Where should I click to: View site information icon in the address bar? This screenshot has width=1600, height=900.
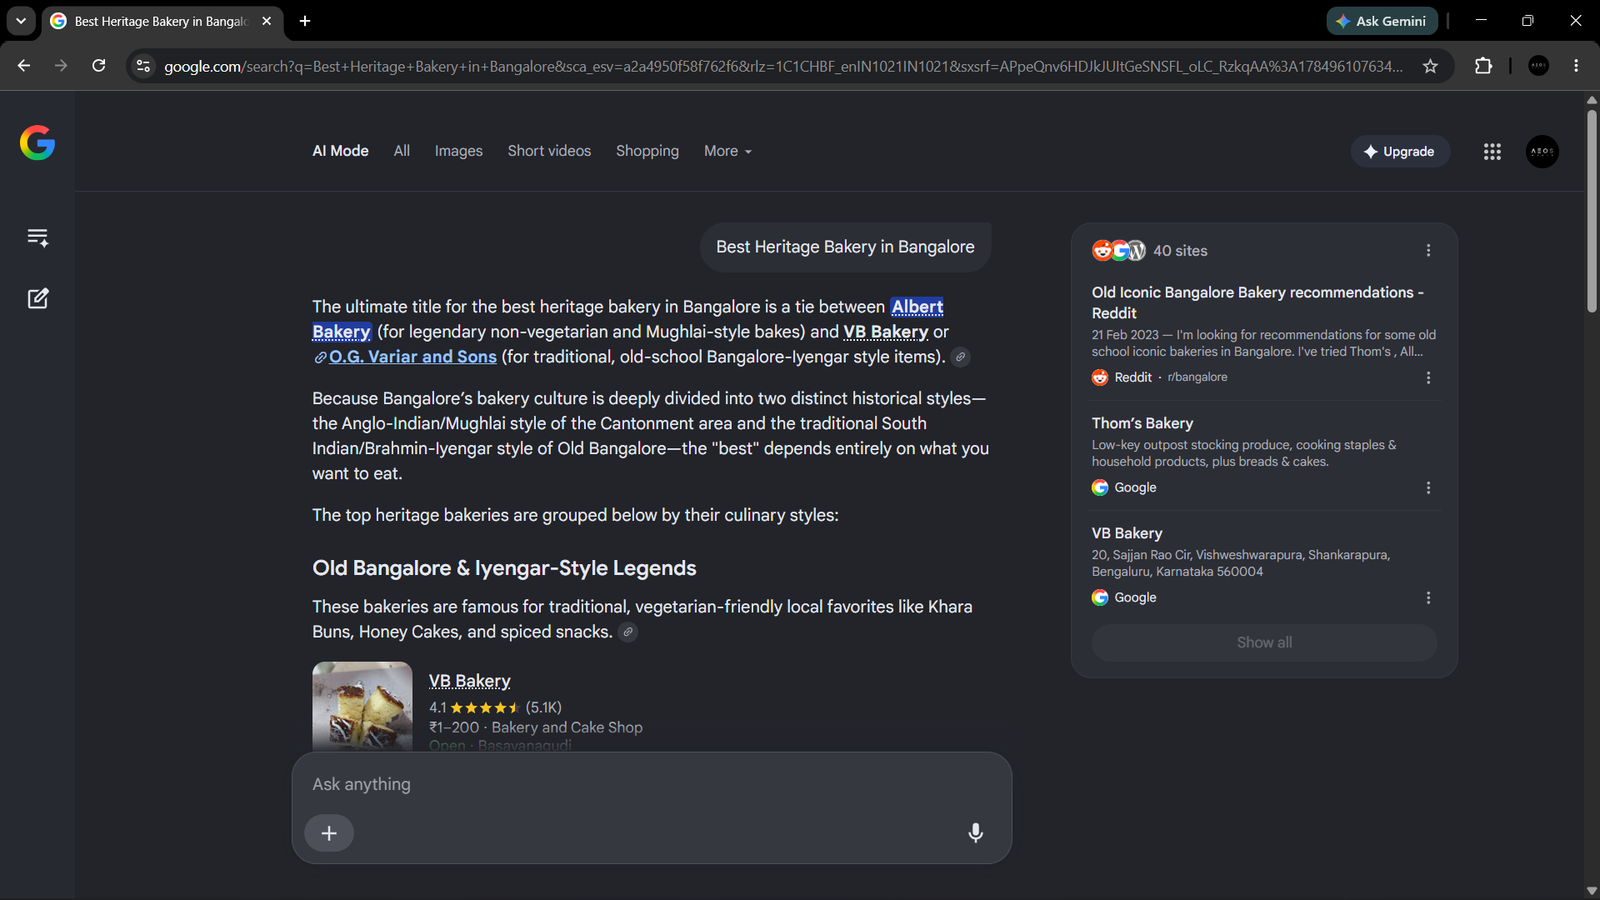[143, 66]
